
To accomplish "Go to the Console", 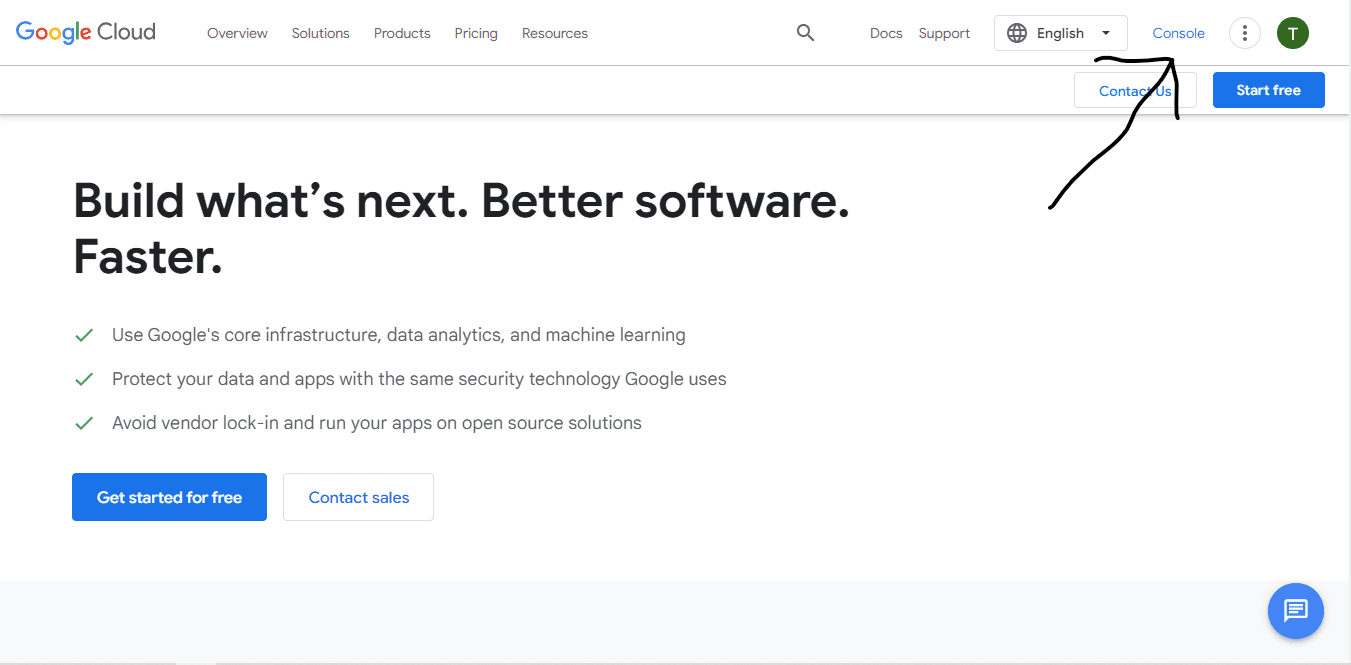I will 1178,33.
